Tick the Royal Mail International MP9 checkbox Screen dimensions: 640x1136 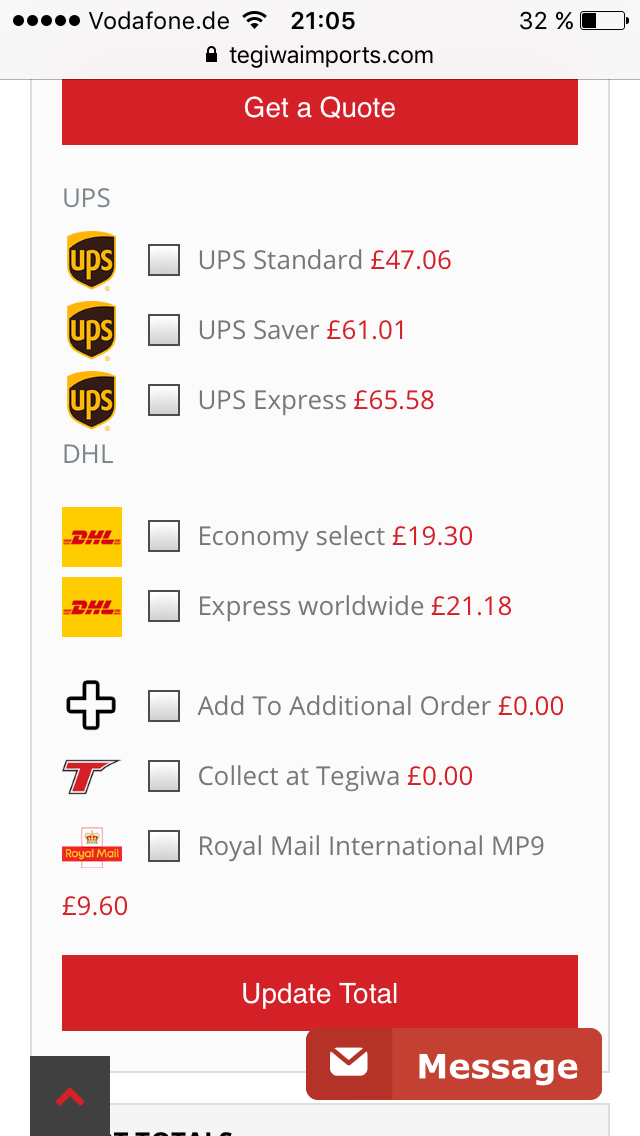click(x=164, y=845)
